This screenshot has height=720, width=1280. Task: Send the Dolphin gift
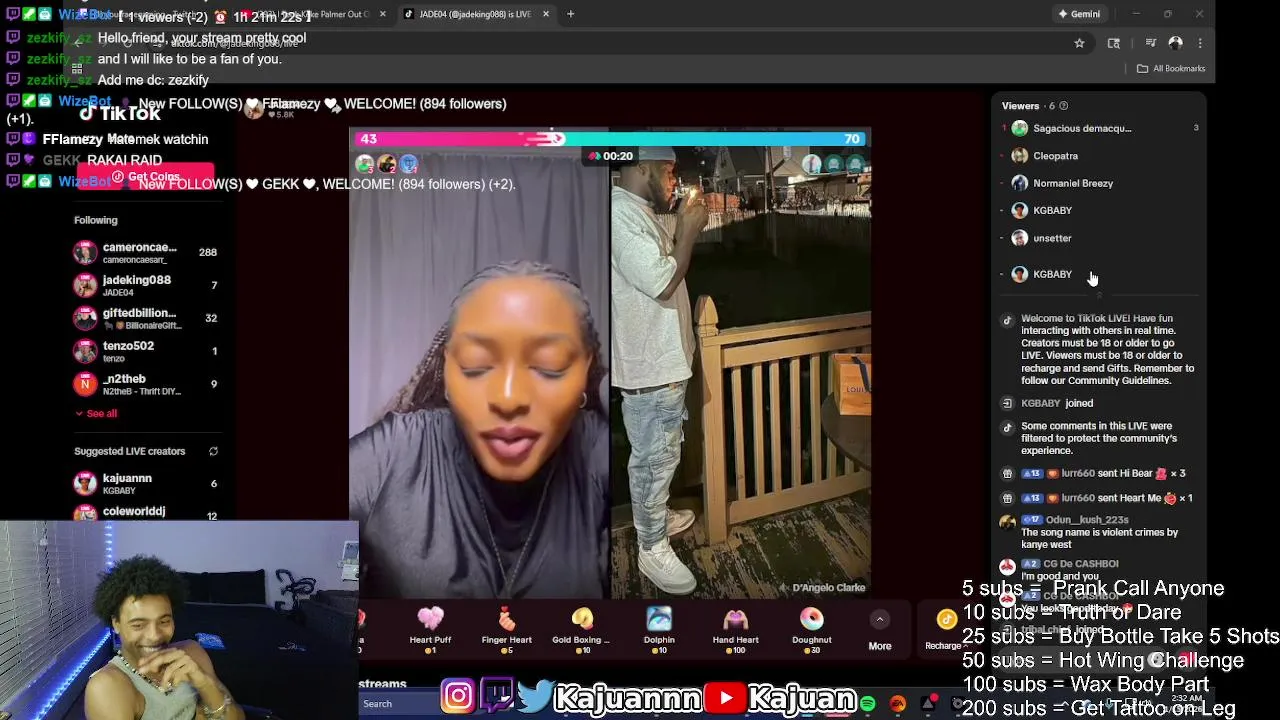point(659,630)
